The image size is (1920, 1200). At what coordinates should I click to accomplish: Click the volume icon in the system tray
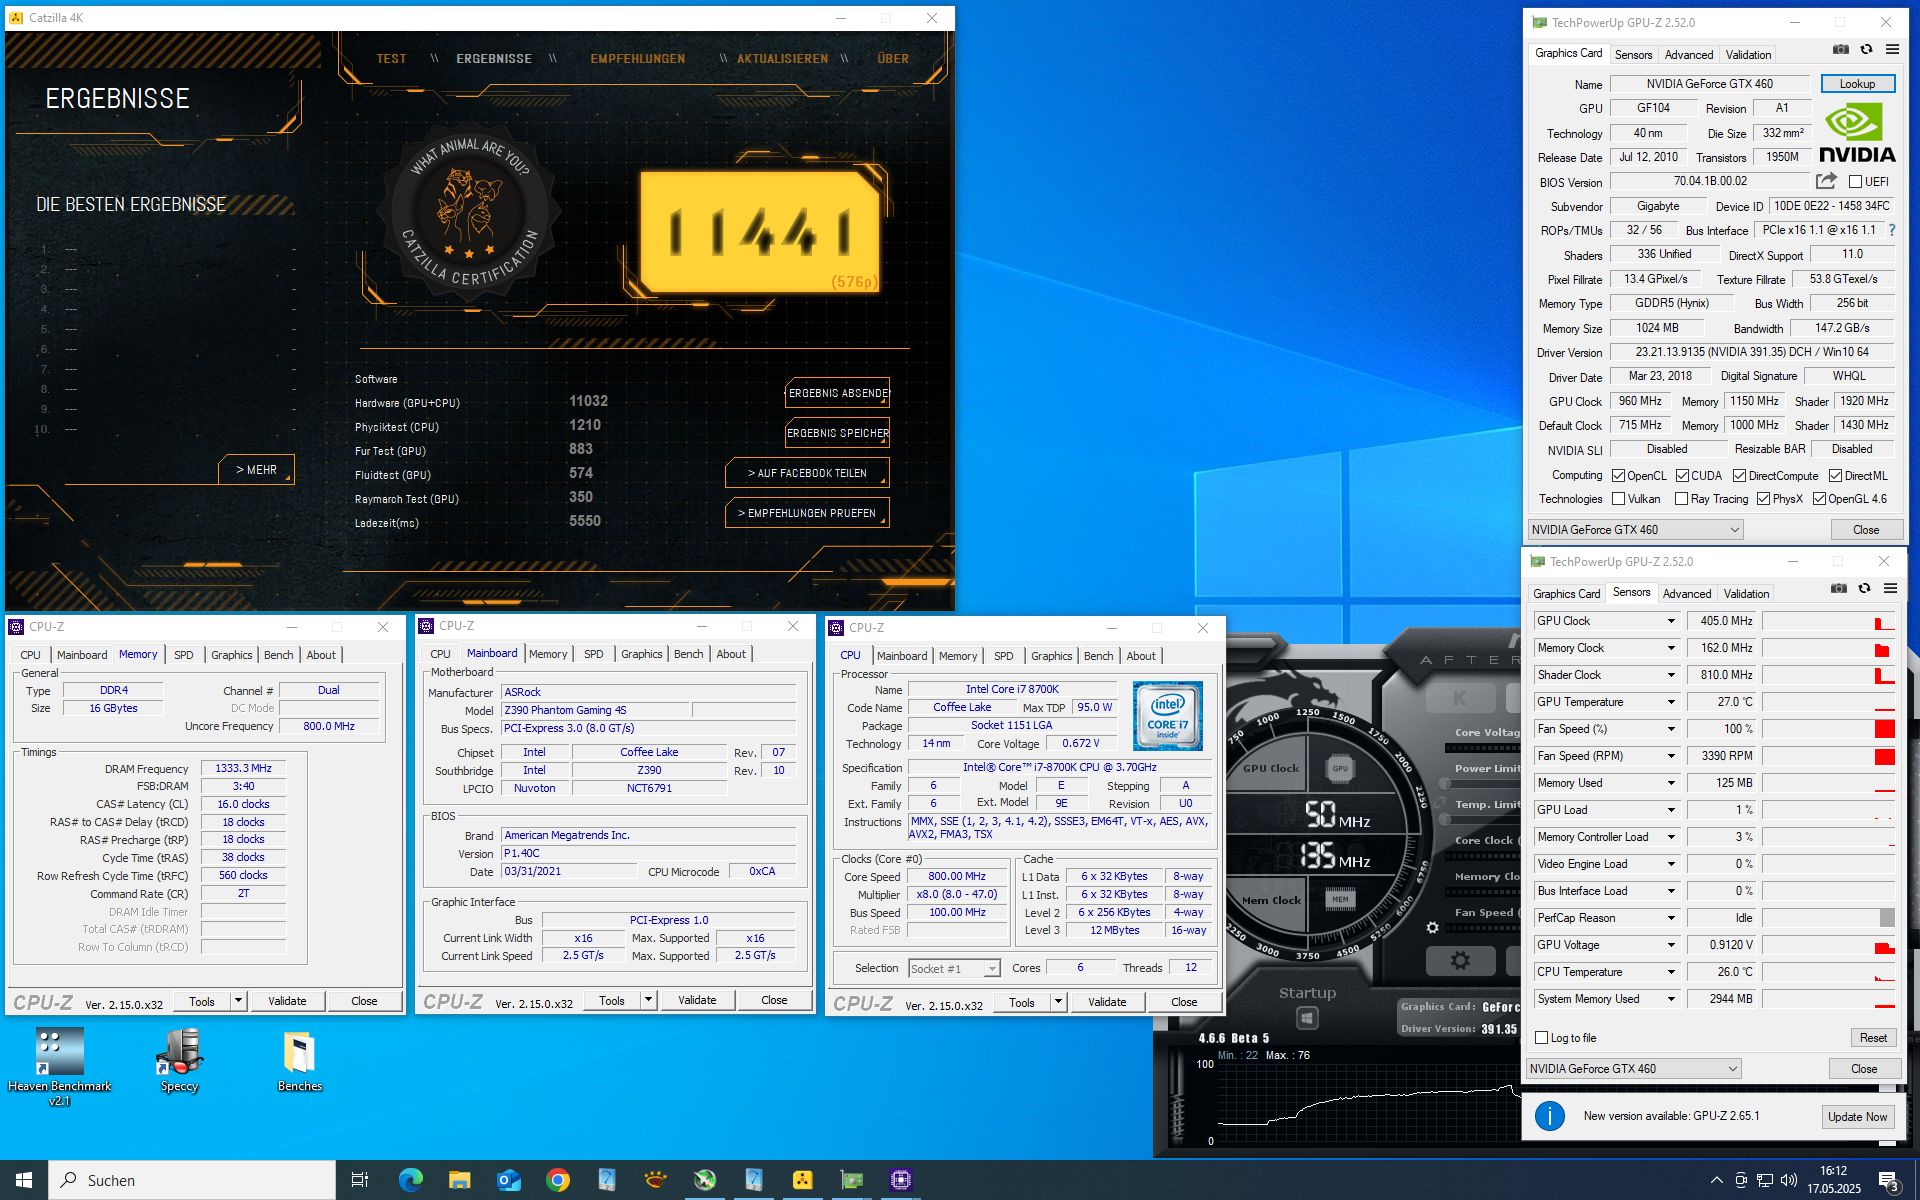pos(1789,1180)
